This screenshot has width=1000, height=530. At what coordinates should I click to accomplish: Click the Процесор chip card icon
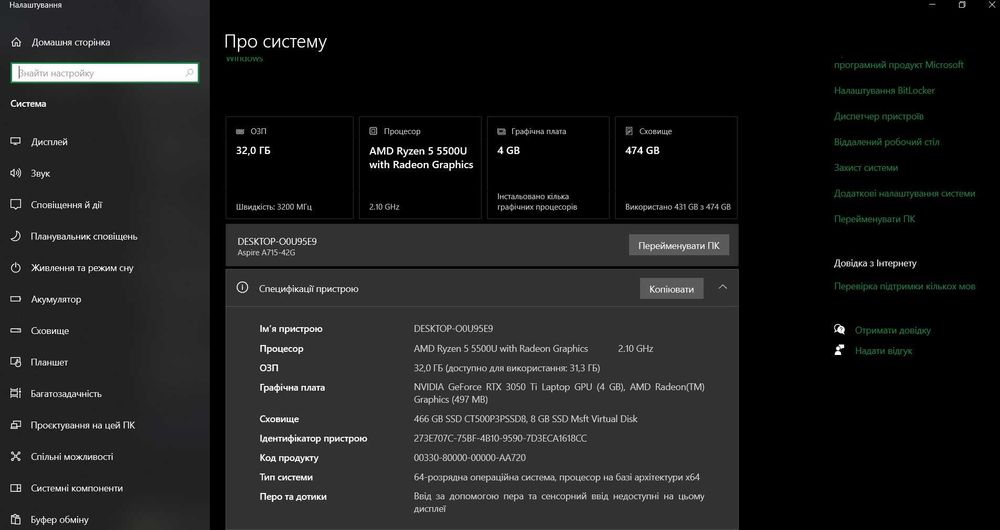tap(373, 131)
